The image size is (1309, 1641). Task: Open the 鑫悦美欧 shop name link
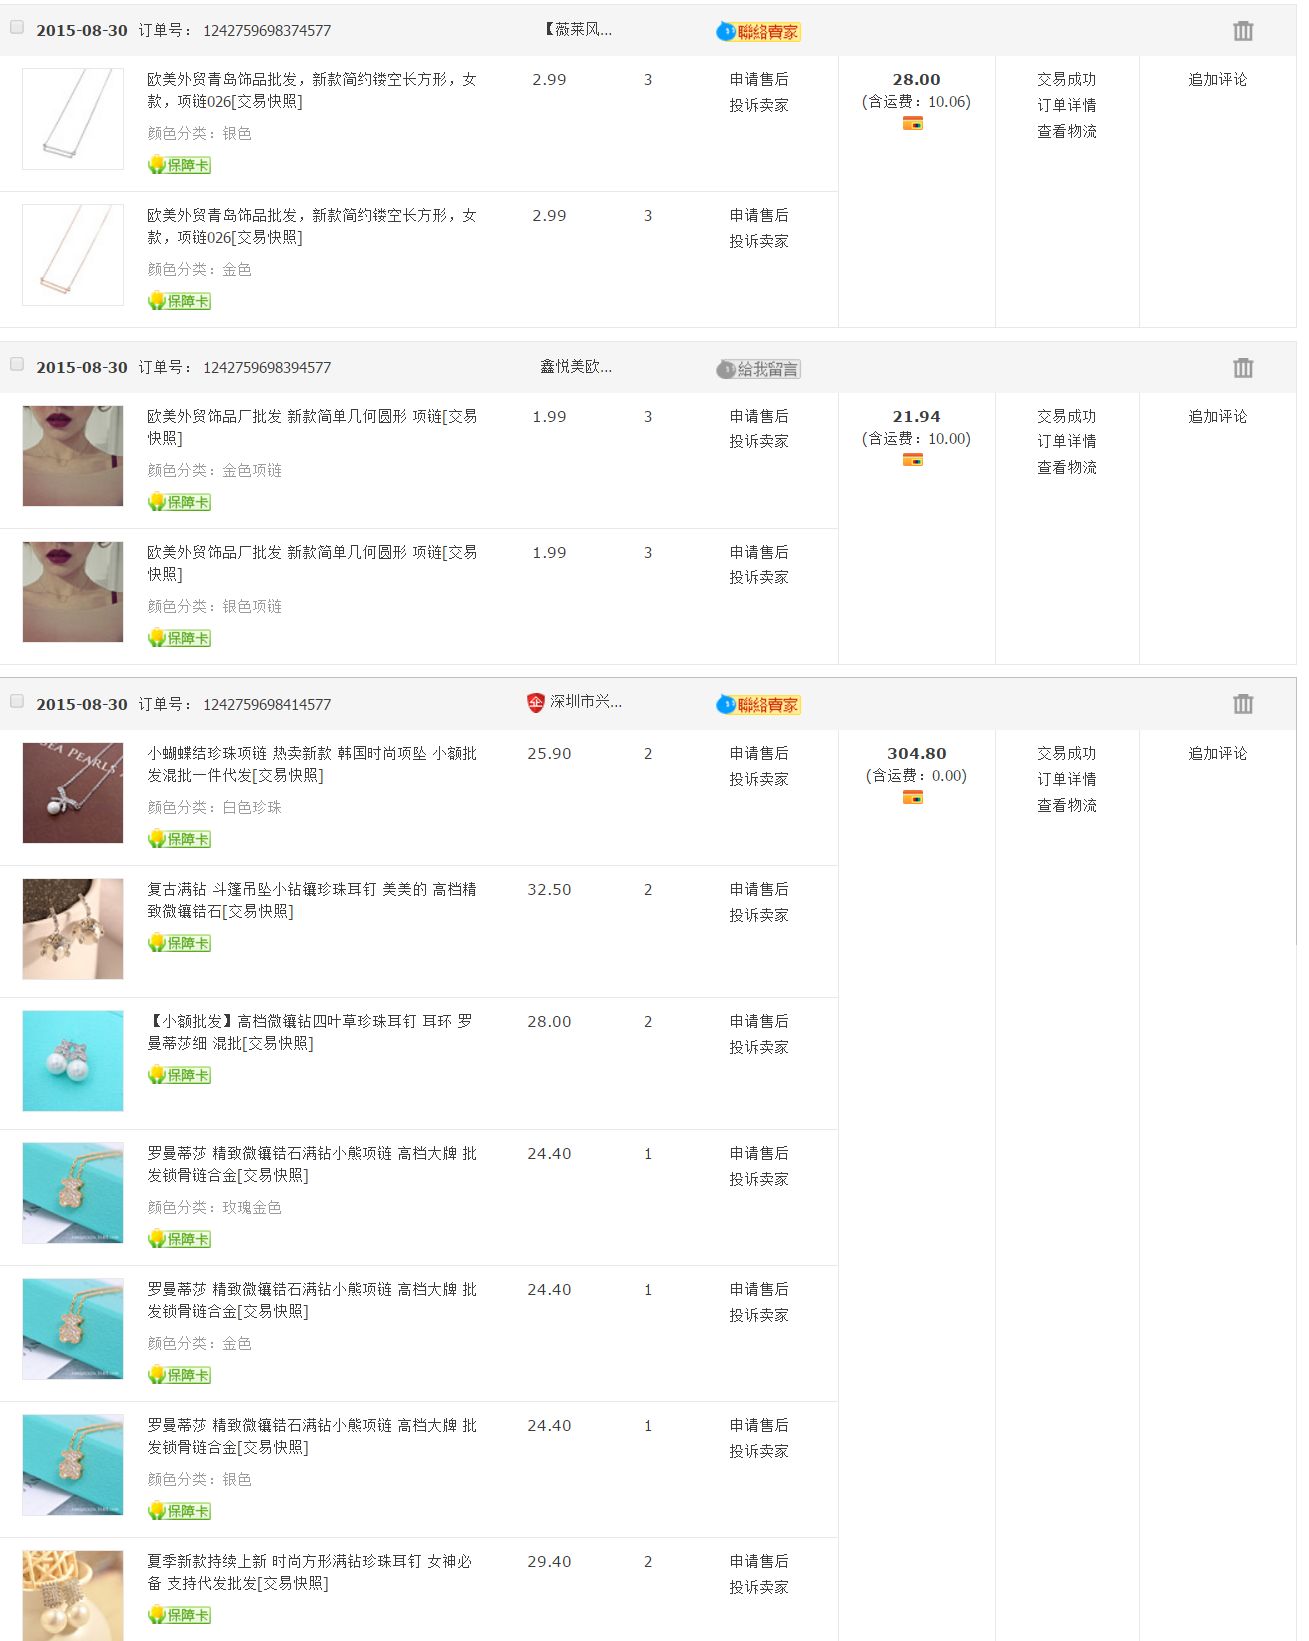pyautogui.click(x=576, y=366)
